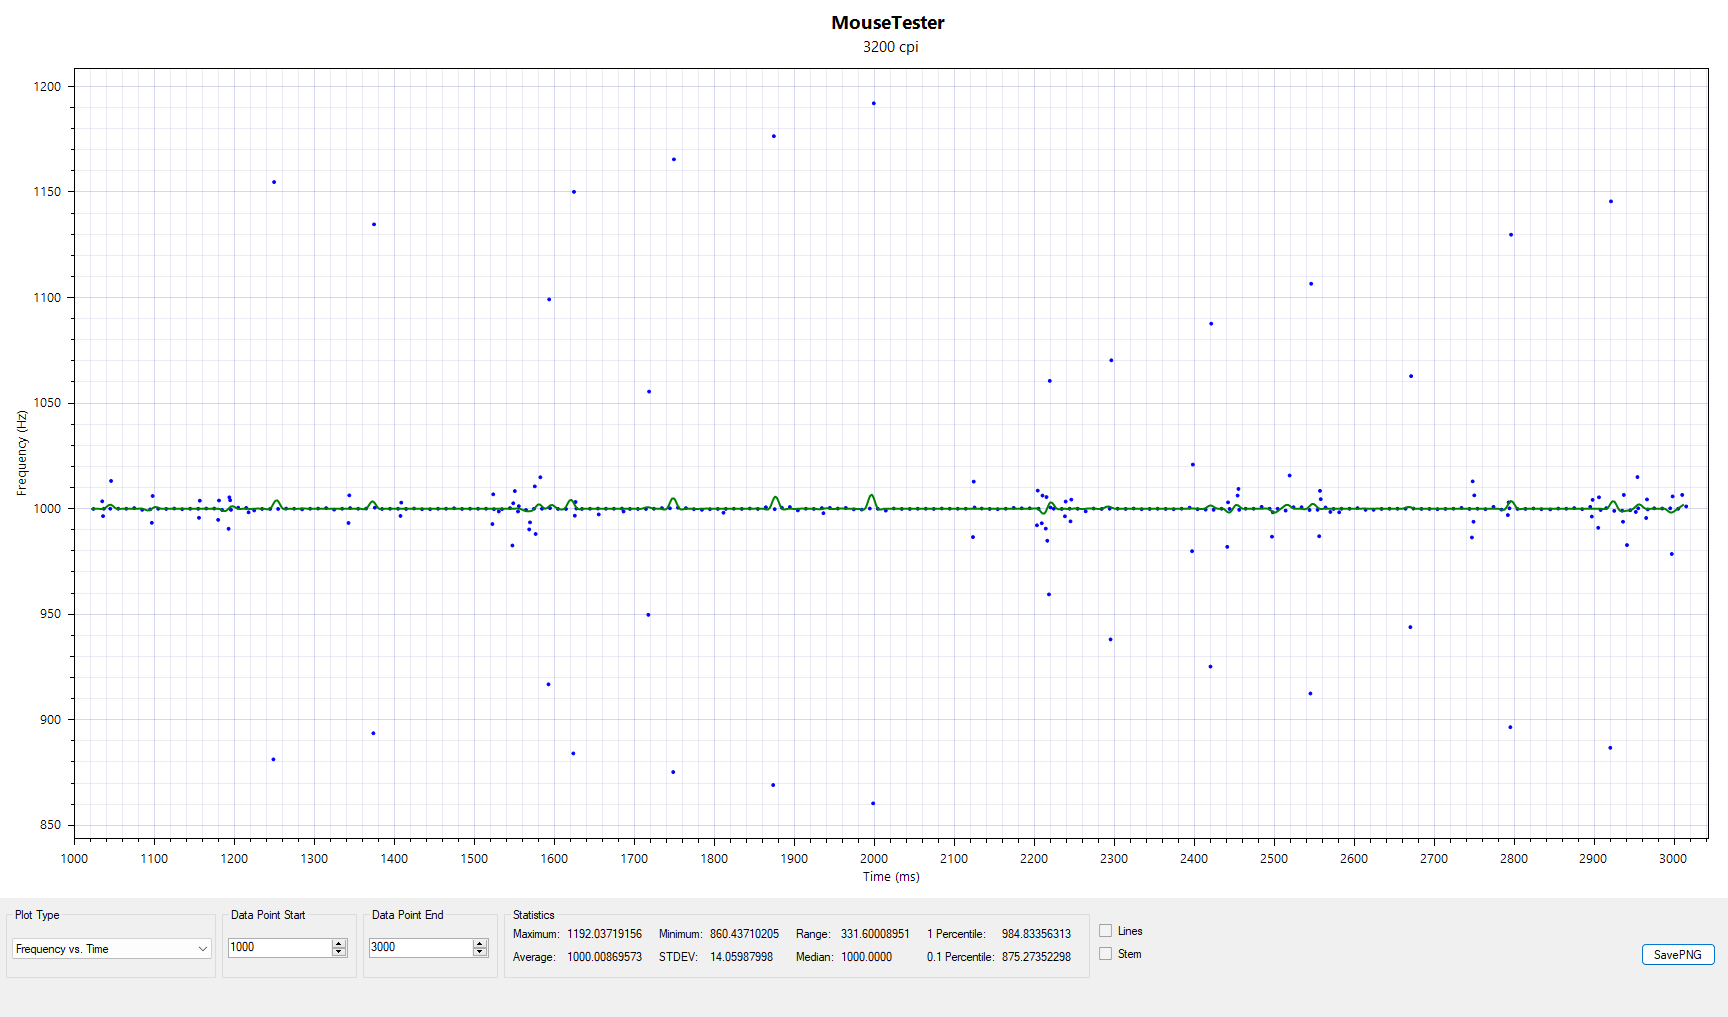
Task: Enable the Stem checkbox
Action: click(x=1106, y=954)
